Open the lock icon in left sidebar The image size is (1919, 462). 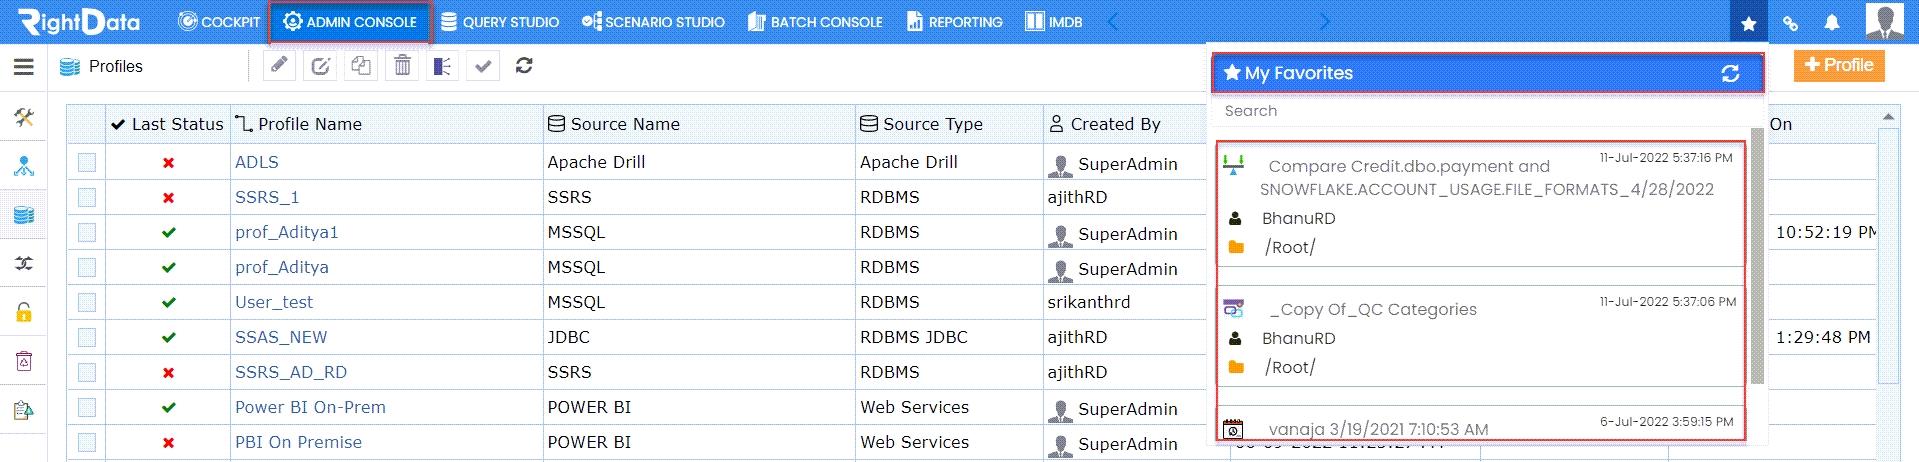point(24,312)
